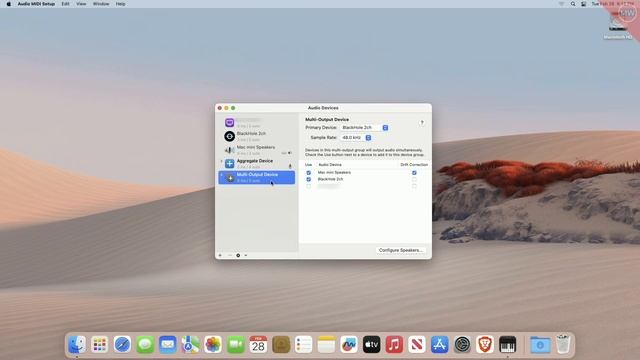Open Reminders from the Dock

(304, 344)
